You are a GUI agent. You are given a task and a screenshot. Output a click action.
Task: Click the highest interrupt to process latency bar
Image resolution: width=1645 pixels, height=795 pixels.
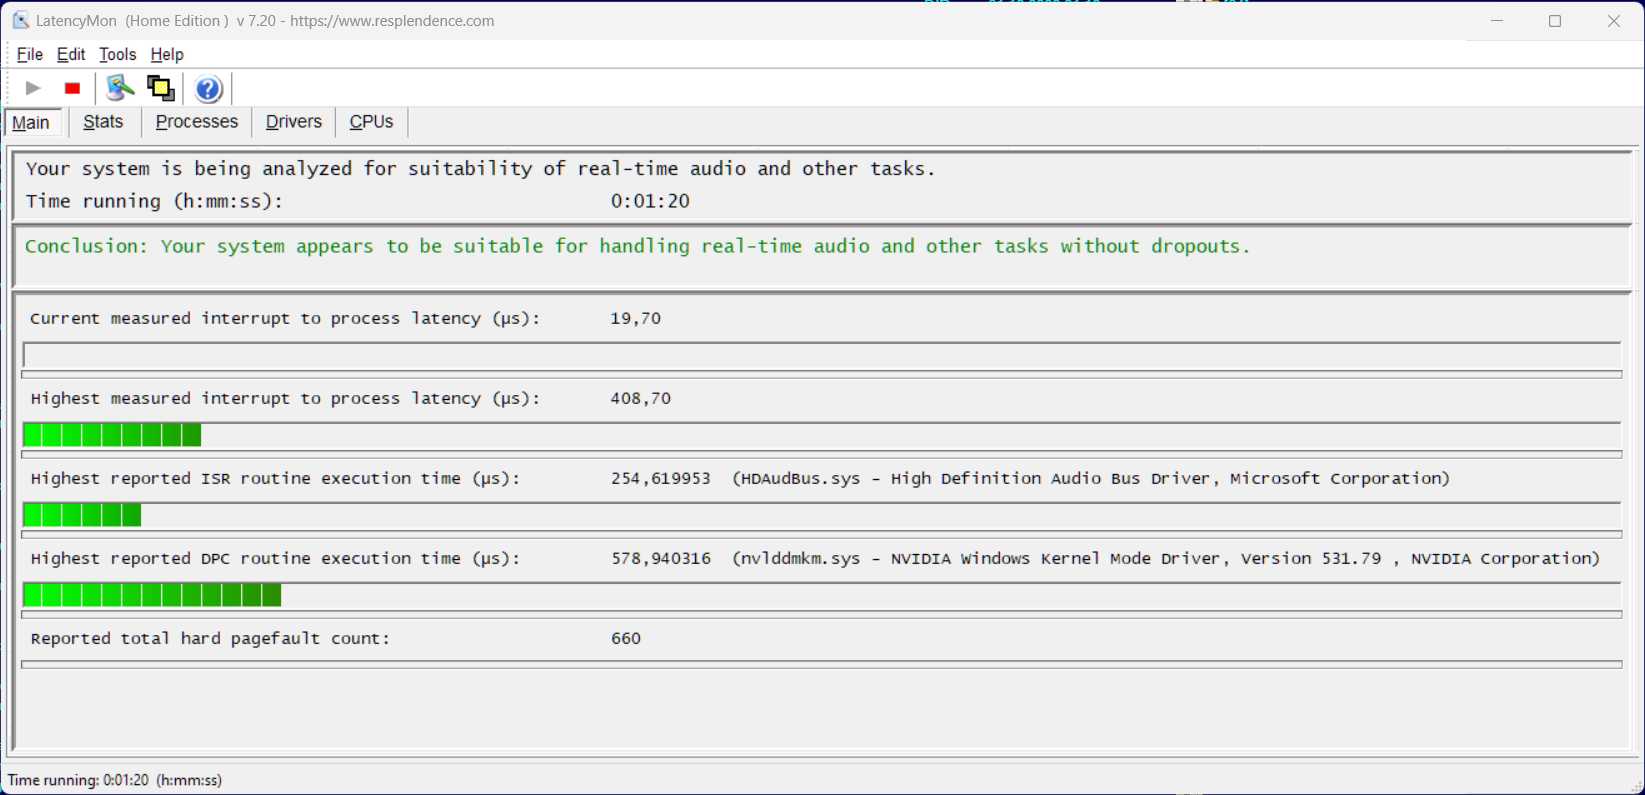pos(821,435)
